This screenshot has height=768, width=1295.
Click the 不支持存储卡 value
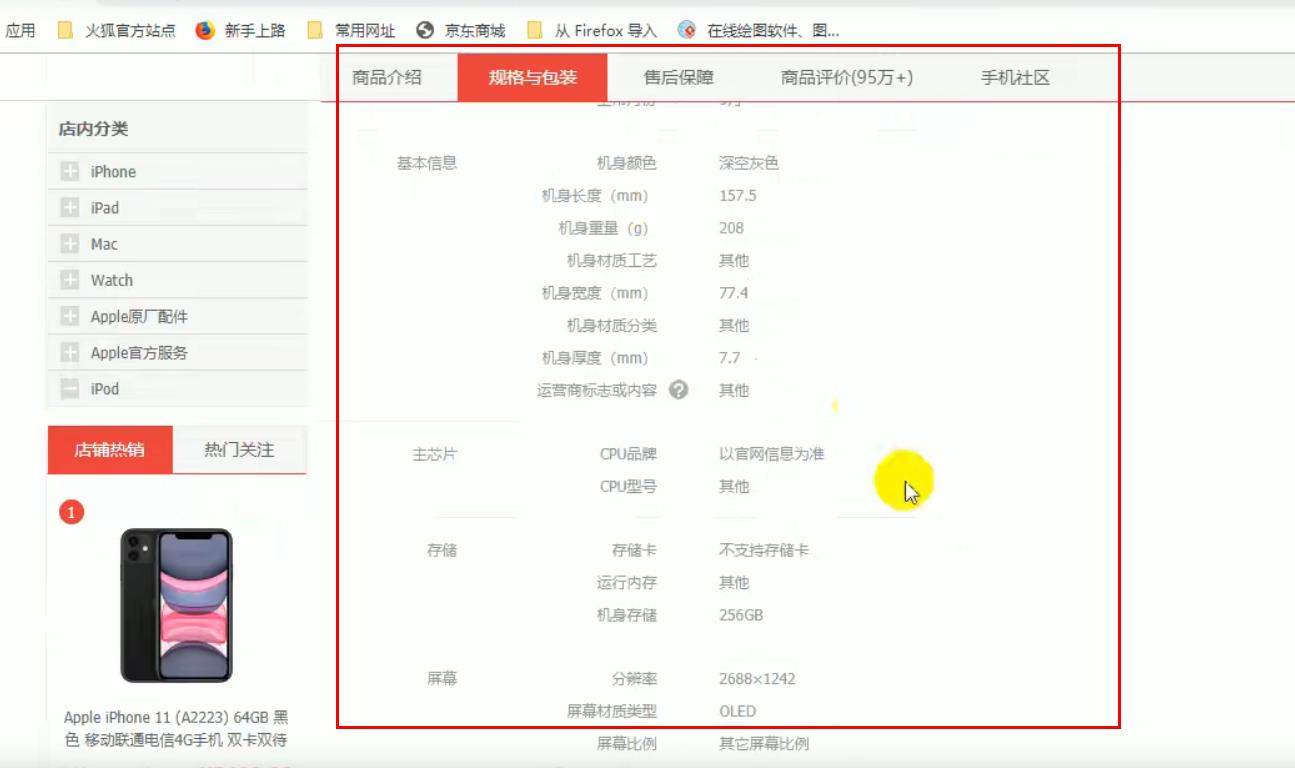[764, 550]
